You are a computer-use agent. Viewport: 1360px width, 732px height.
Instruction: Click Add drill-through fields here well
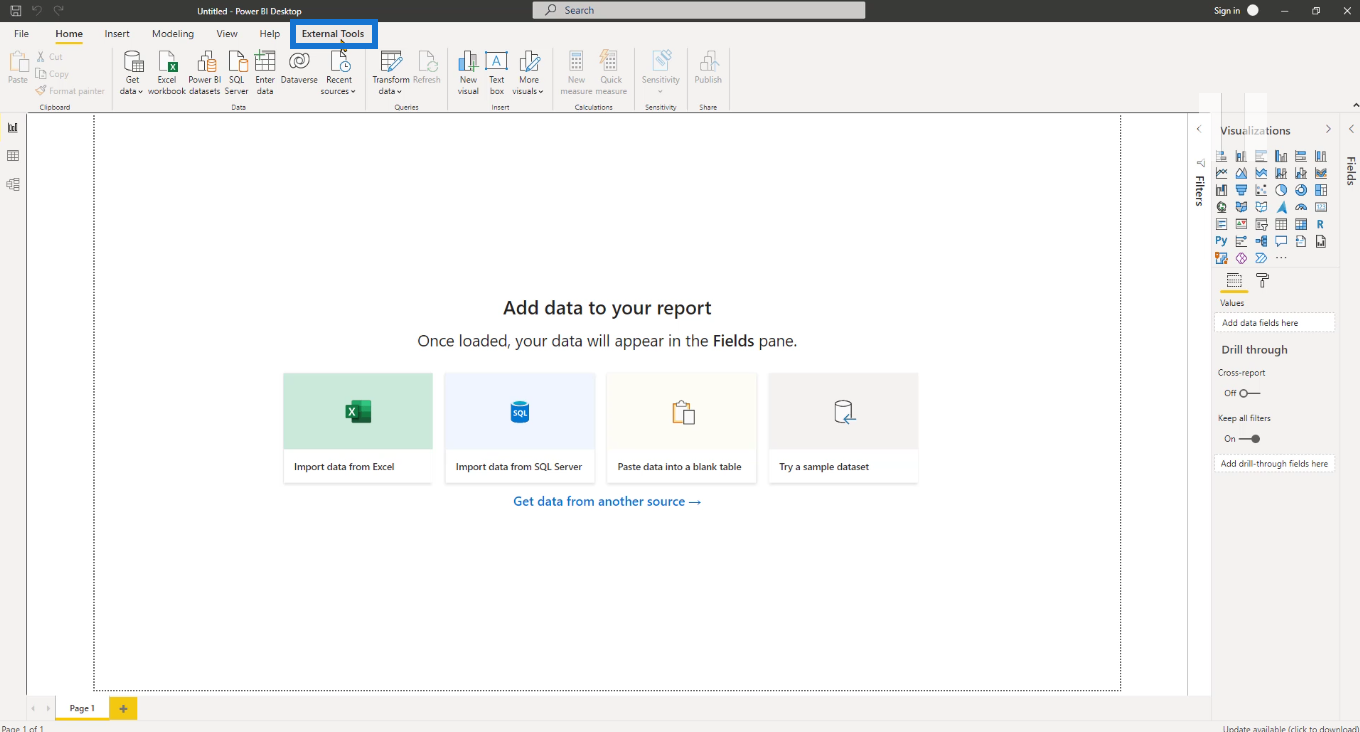click(x=1275, y=463)
